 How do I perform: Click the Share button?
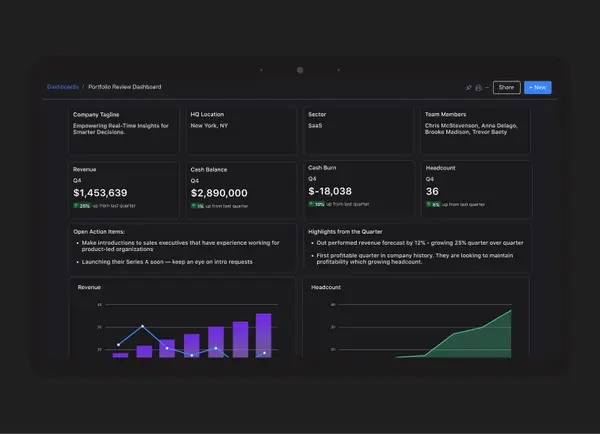[x=506, y=88]
